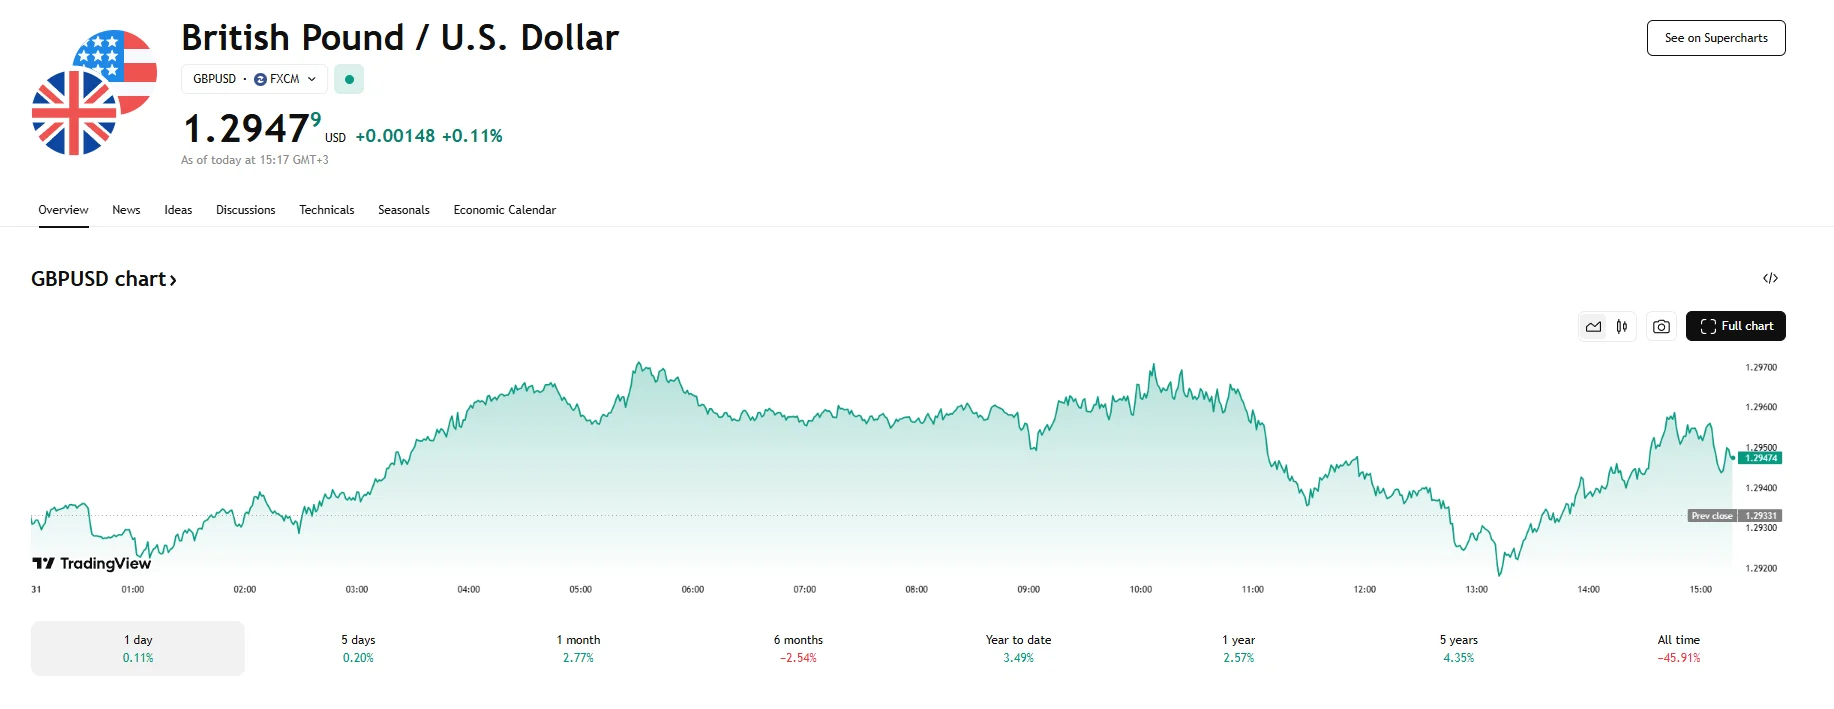
Task: Switch chart to candlestick style icon
Action: pos(1622,326)
